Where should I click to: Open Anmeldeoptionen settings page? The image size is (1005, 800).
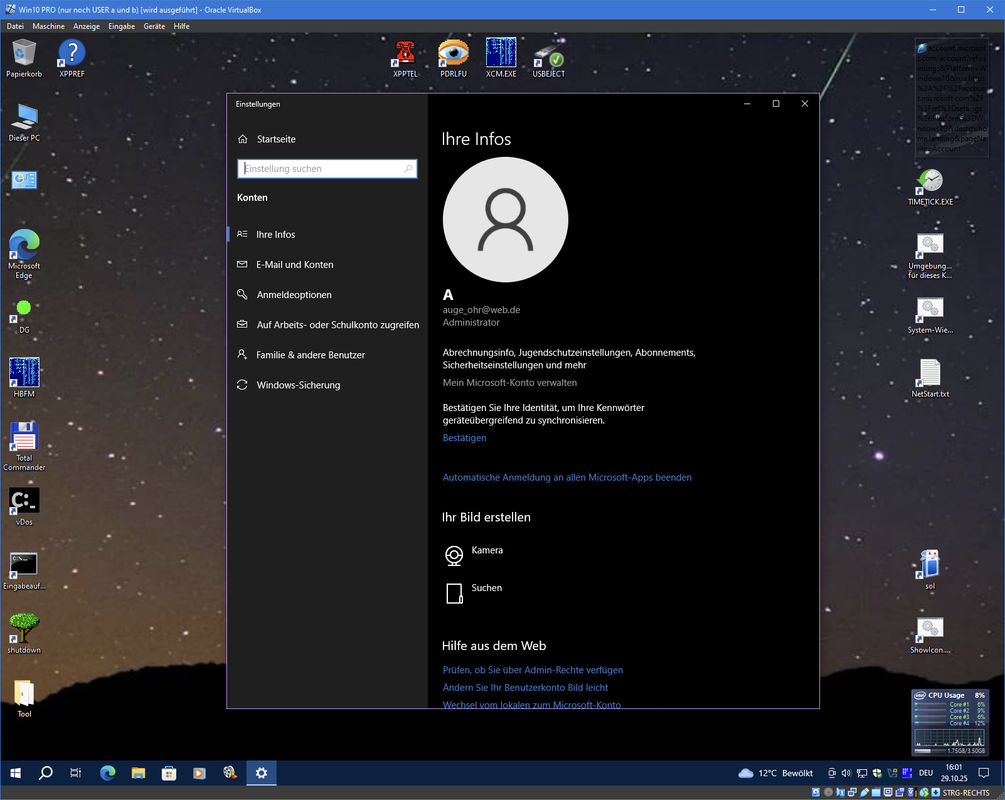click(327, 295)
